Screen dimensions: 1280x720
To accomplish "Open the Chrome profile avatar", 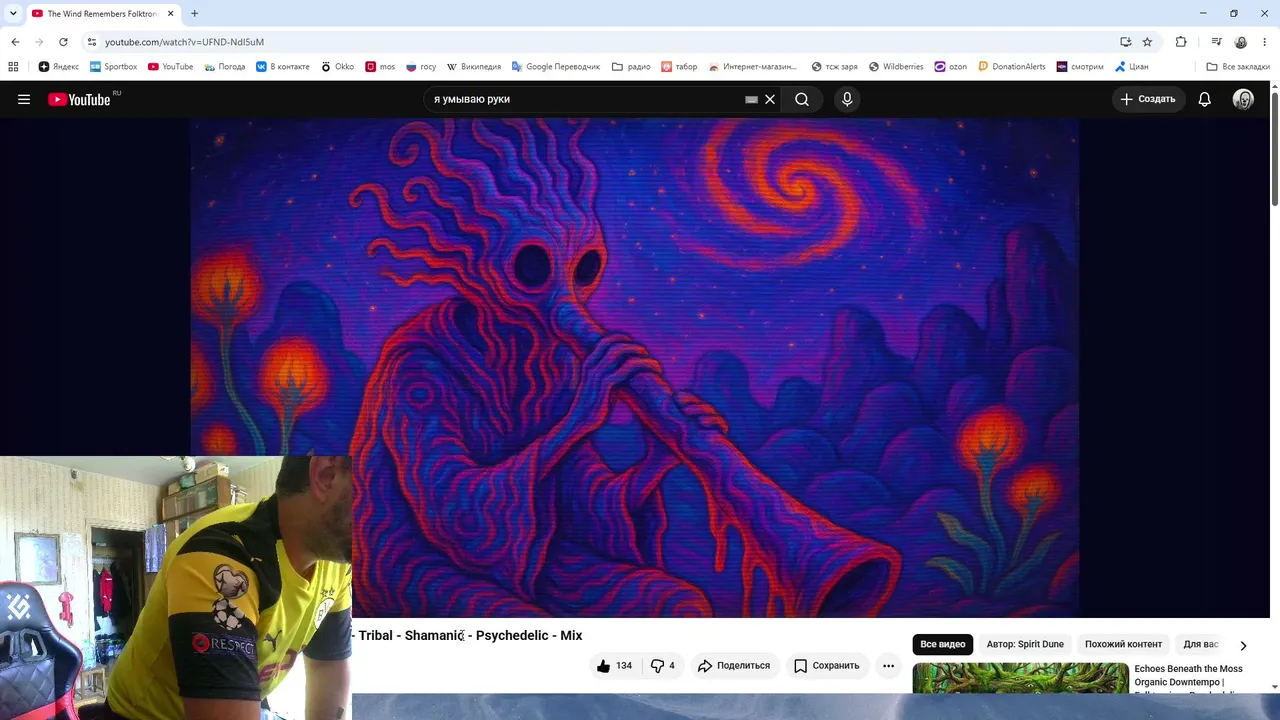I will pos(1241,42).
